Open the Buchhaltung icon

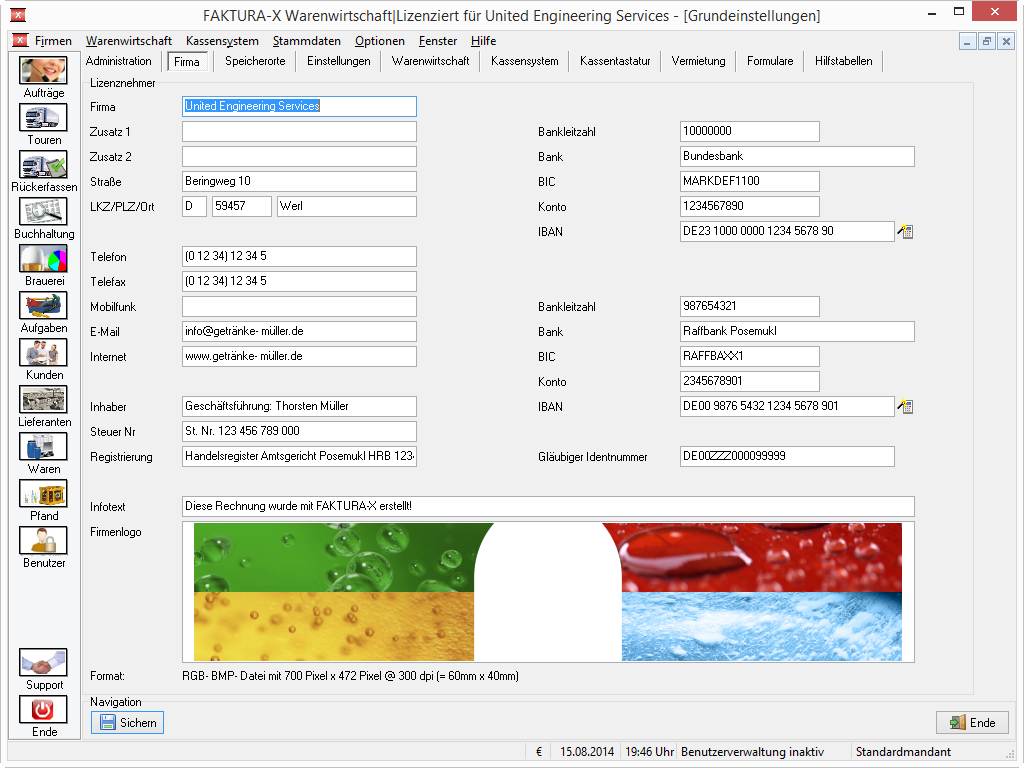click(43, 212)
